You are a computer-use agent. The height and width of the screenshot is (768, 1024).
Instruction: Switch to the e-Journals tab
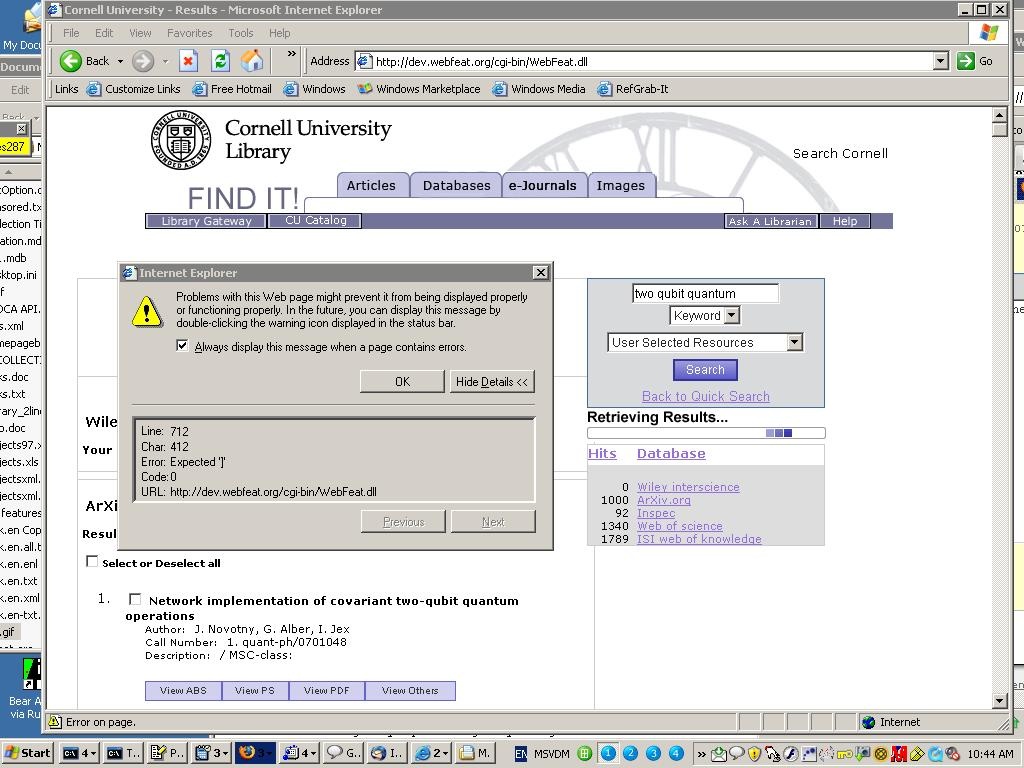543,185
